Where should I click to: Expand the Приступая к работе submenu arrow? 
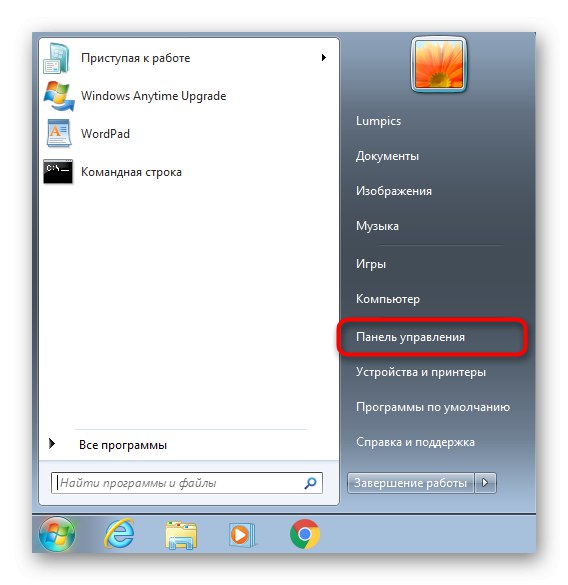tap(324, 57)
